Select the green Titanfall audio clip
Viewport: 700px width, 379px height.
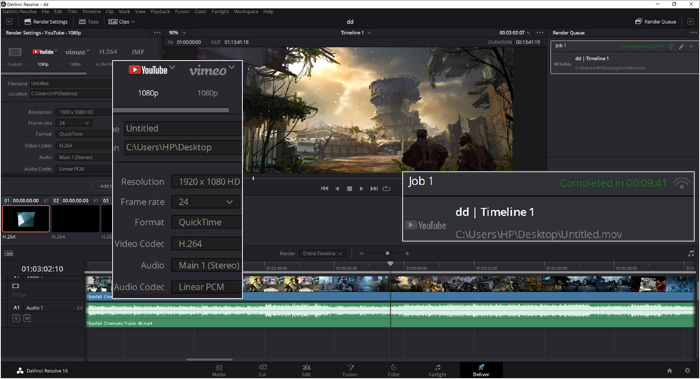391,315
